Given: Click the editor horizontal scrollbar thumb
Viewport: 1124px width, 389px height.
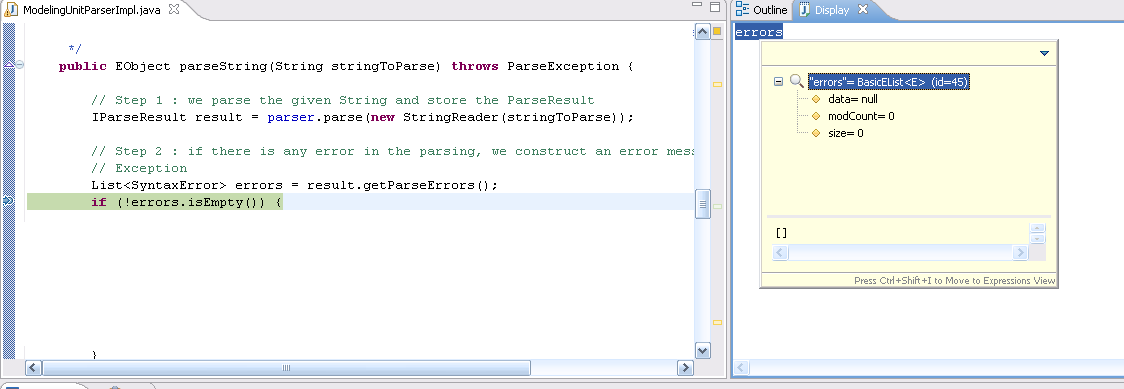Looking at the screenshot, I should coord(286,368).
